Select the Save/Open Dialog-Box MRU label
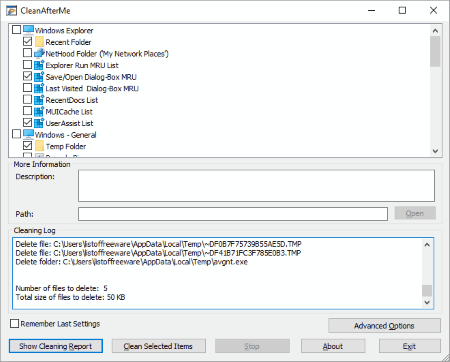This screenshot has height=362, width=450. point(91,77)
